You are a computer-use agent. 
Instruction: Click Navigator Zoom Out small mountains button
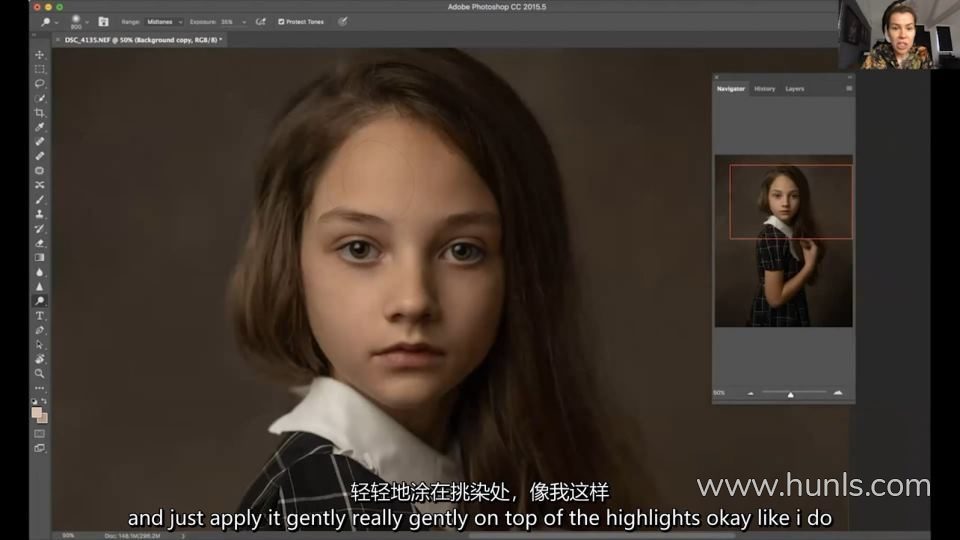751,394
